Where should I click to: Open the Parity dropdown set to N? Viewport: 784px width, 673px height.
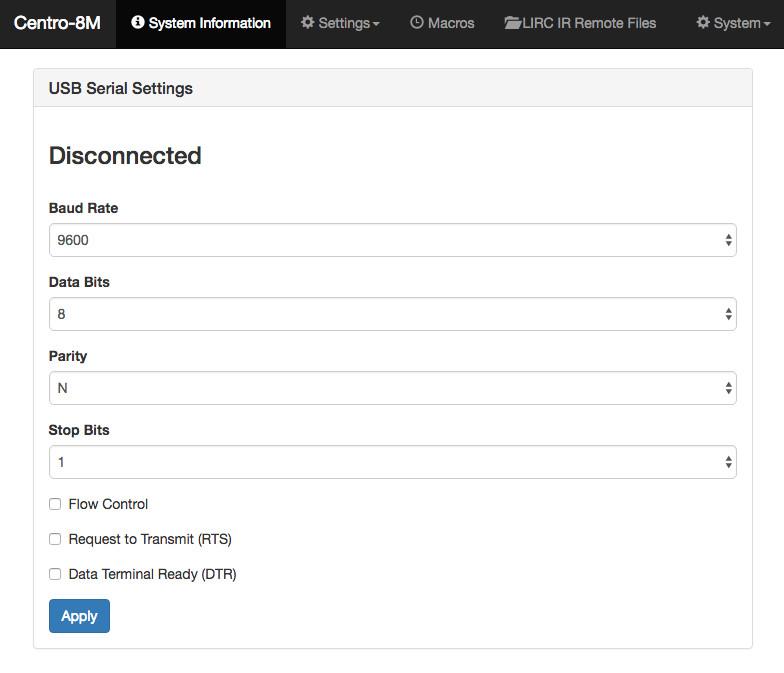(x=392, y=388)
